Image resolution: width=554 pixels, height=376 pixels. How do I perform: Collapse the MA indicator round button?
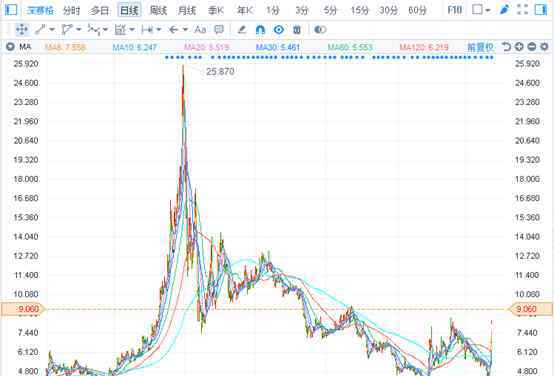click(x=11, y=46)
